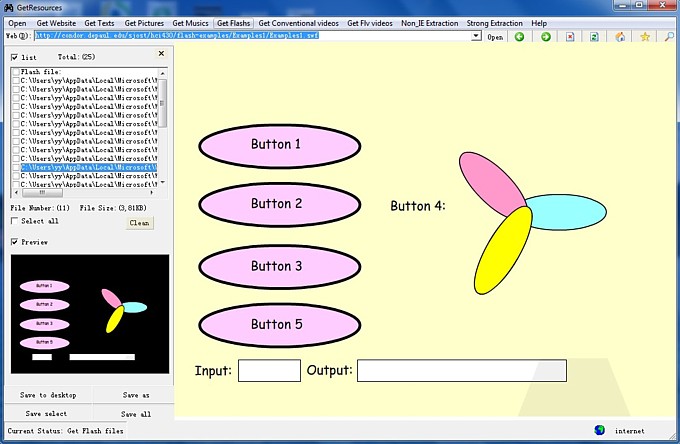The height and width of the screenshot is (444, 680).
Task: Go to Home via house icon
Action: click(x=621, y=37)
